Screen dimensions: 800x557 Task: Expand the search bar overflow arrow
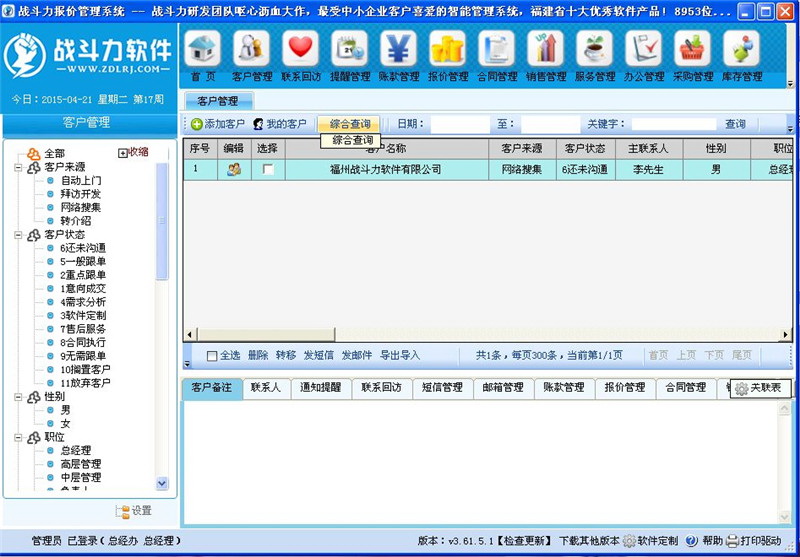point(790,129)
